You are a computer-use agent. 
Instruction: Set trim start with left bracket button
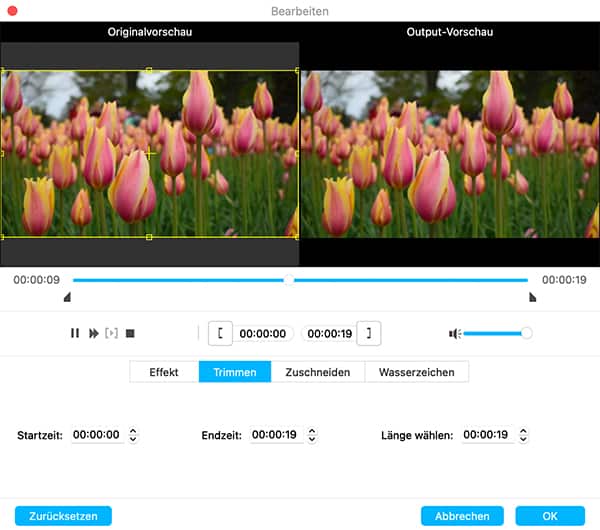coord(220,334)
